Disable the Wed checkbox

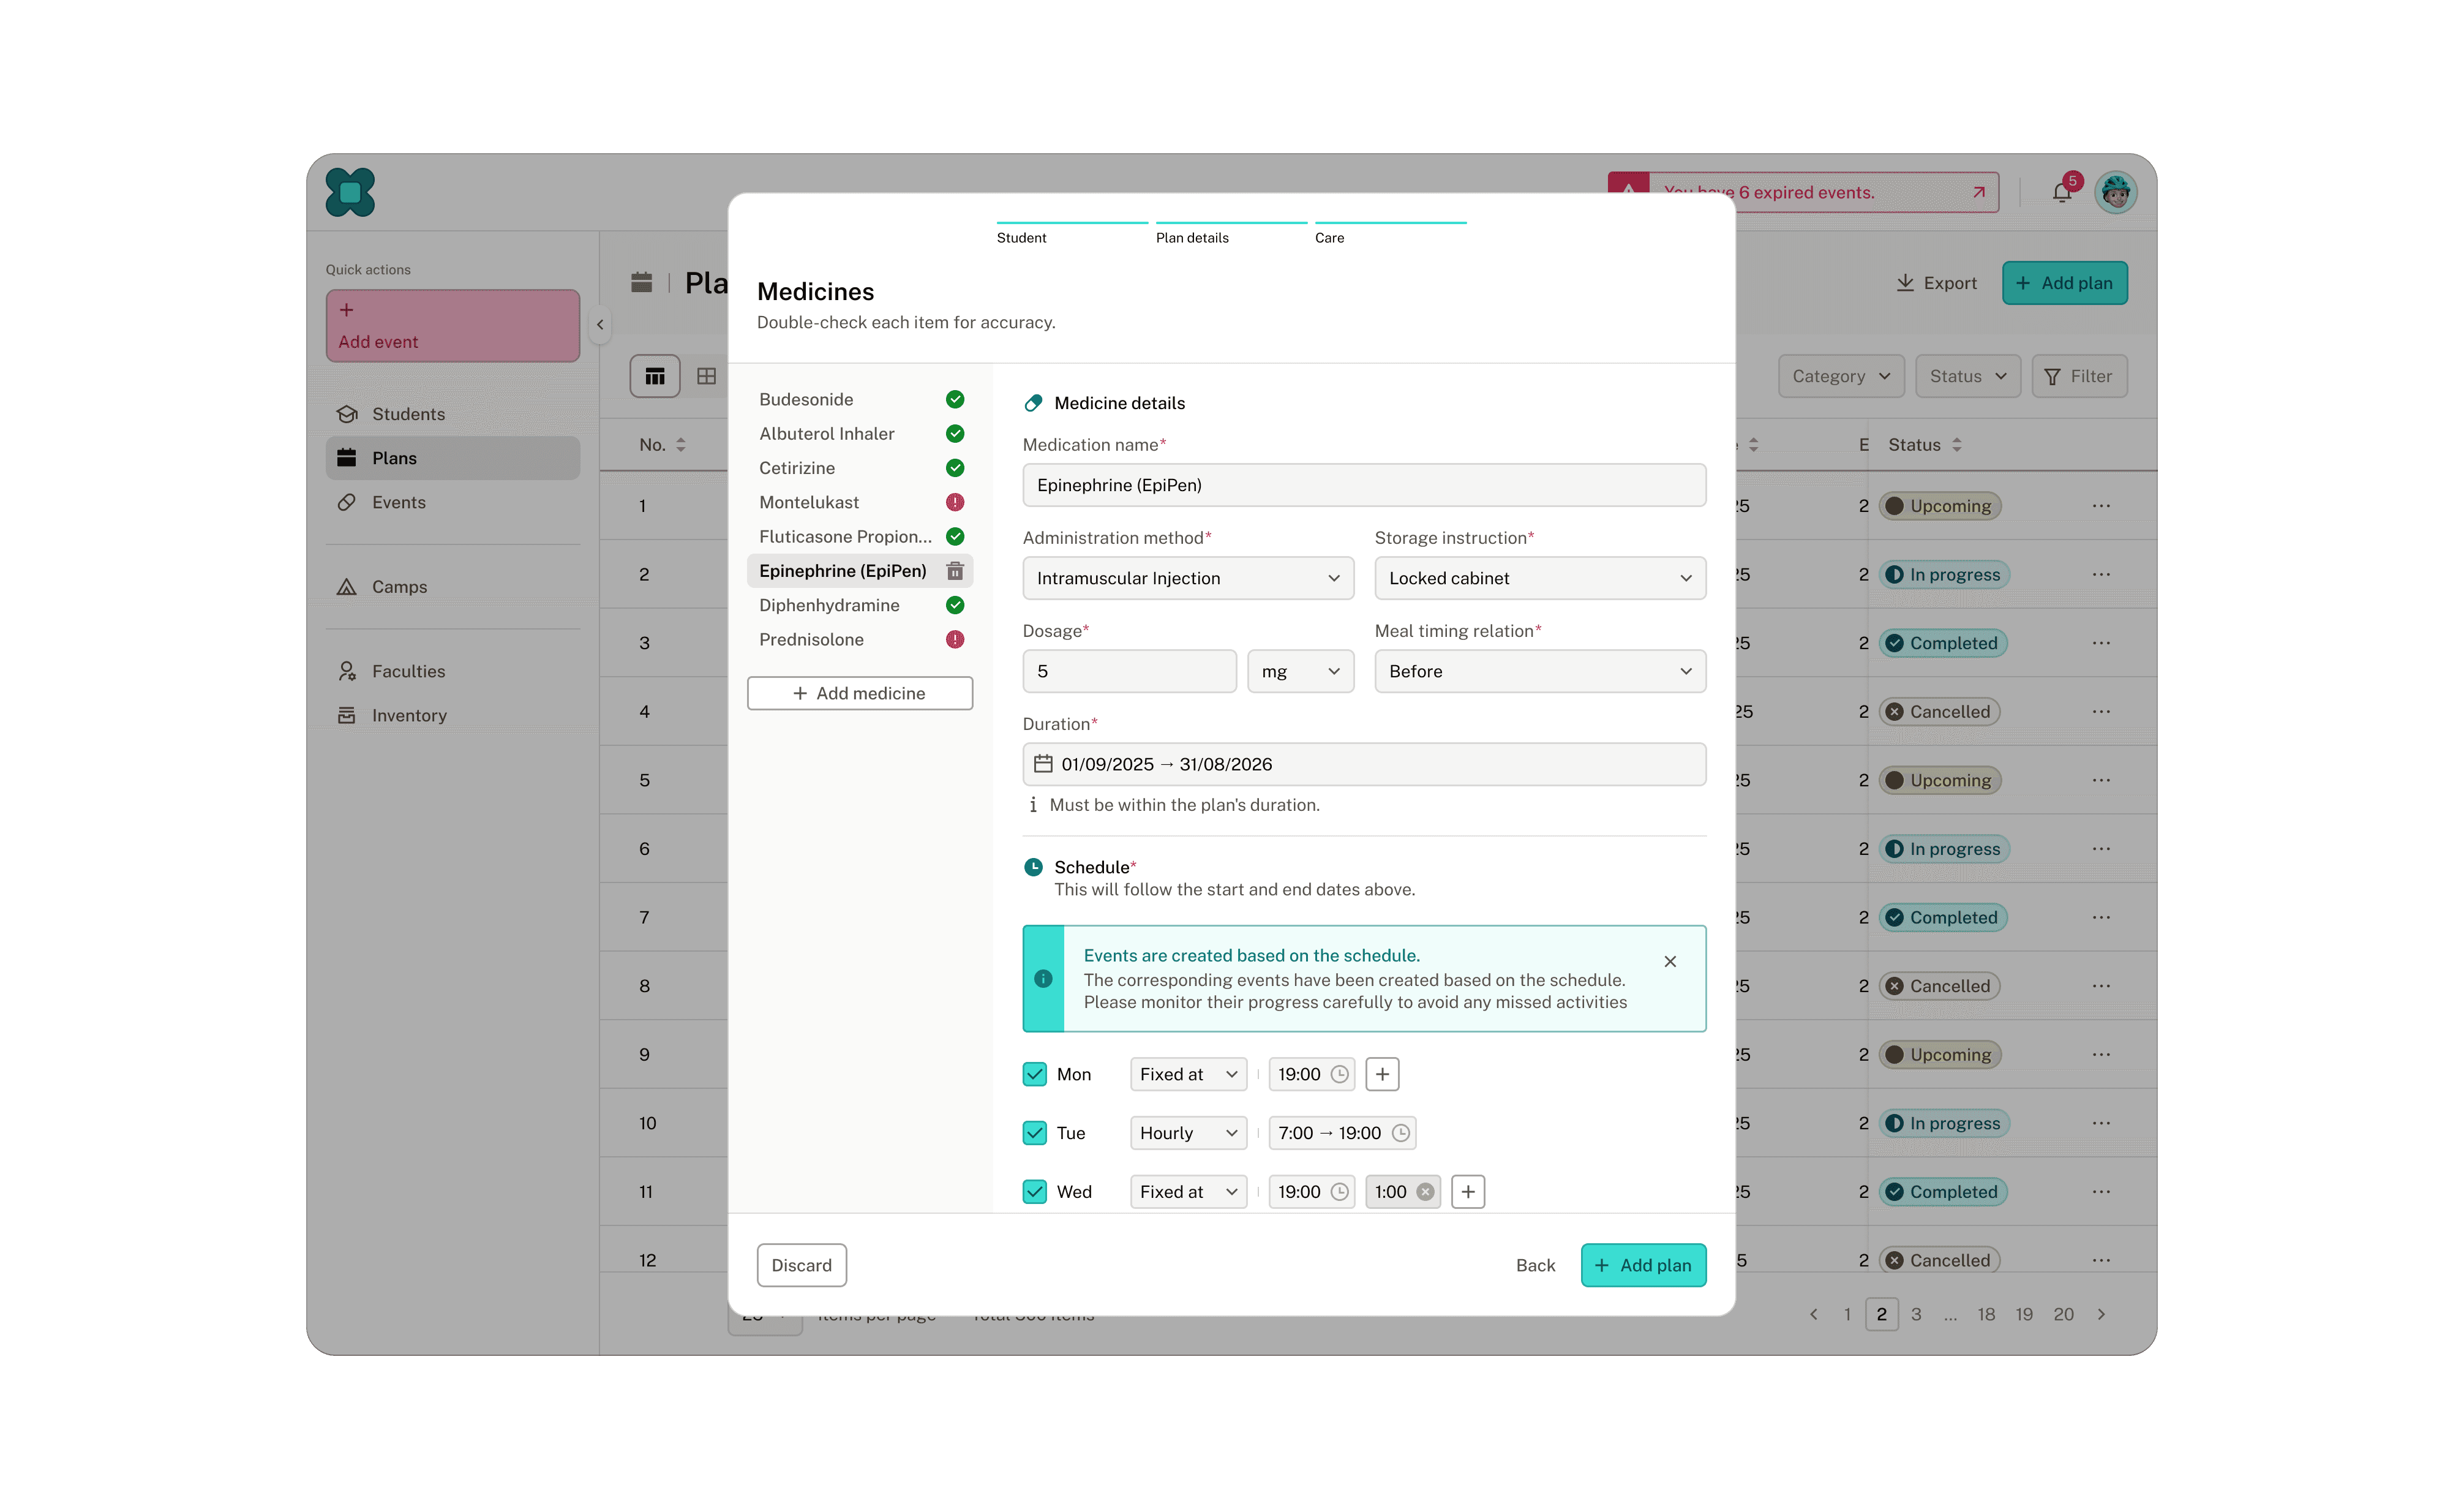(1035, 1192)
